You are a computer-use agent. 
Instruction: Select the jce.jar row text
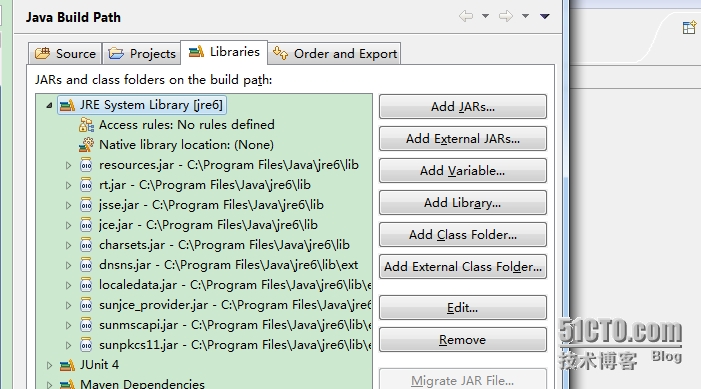point(208,225)
